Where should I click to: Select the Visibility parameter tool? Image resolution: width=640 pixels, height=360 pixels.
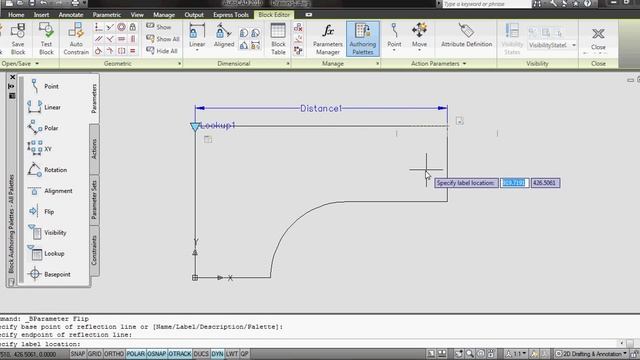click(47, 232)
